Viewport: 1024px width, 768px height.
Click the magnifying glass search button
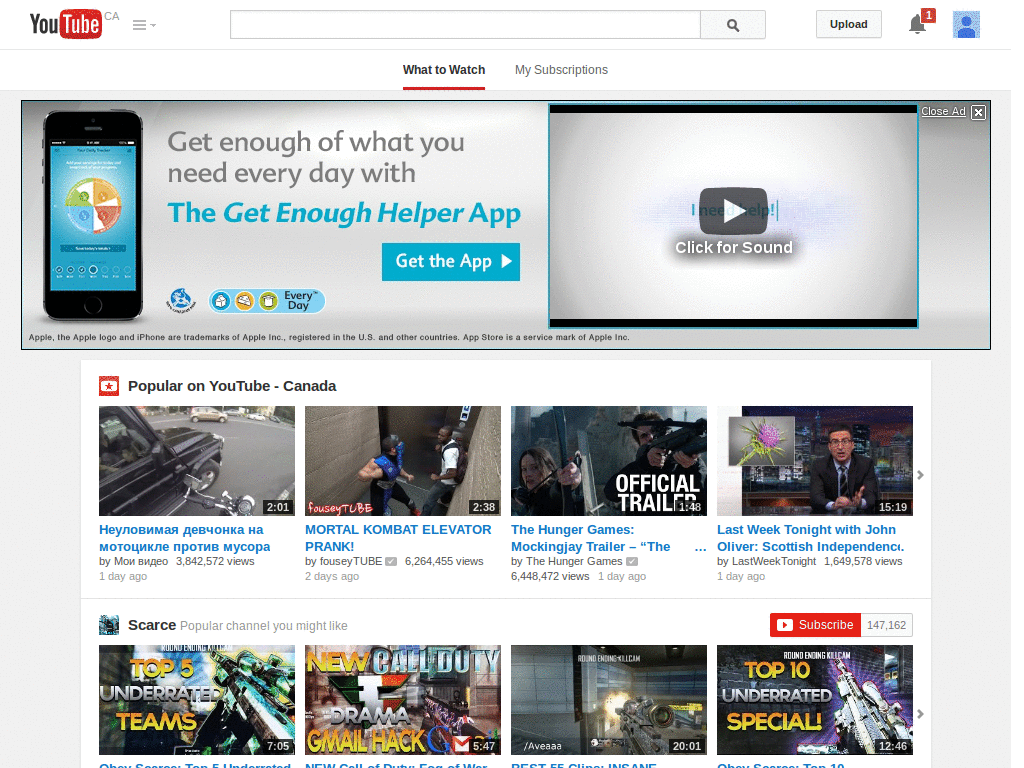(733, 25)
